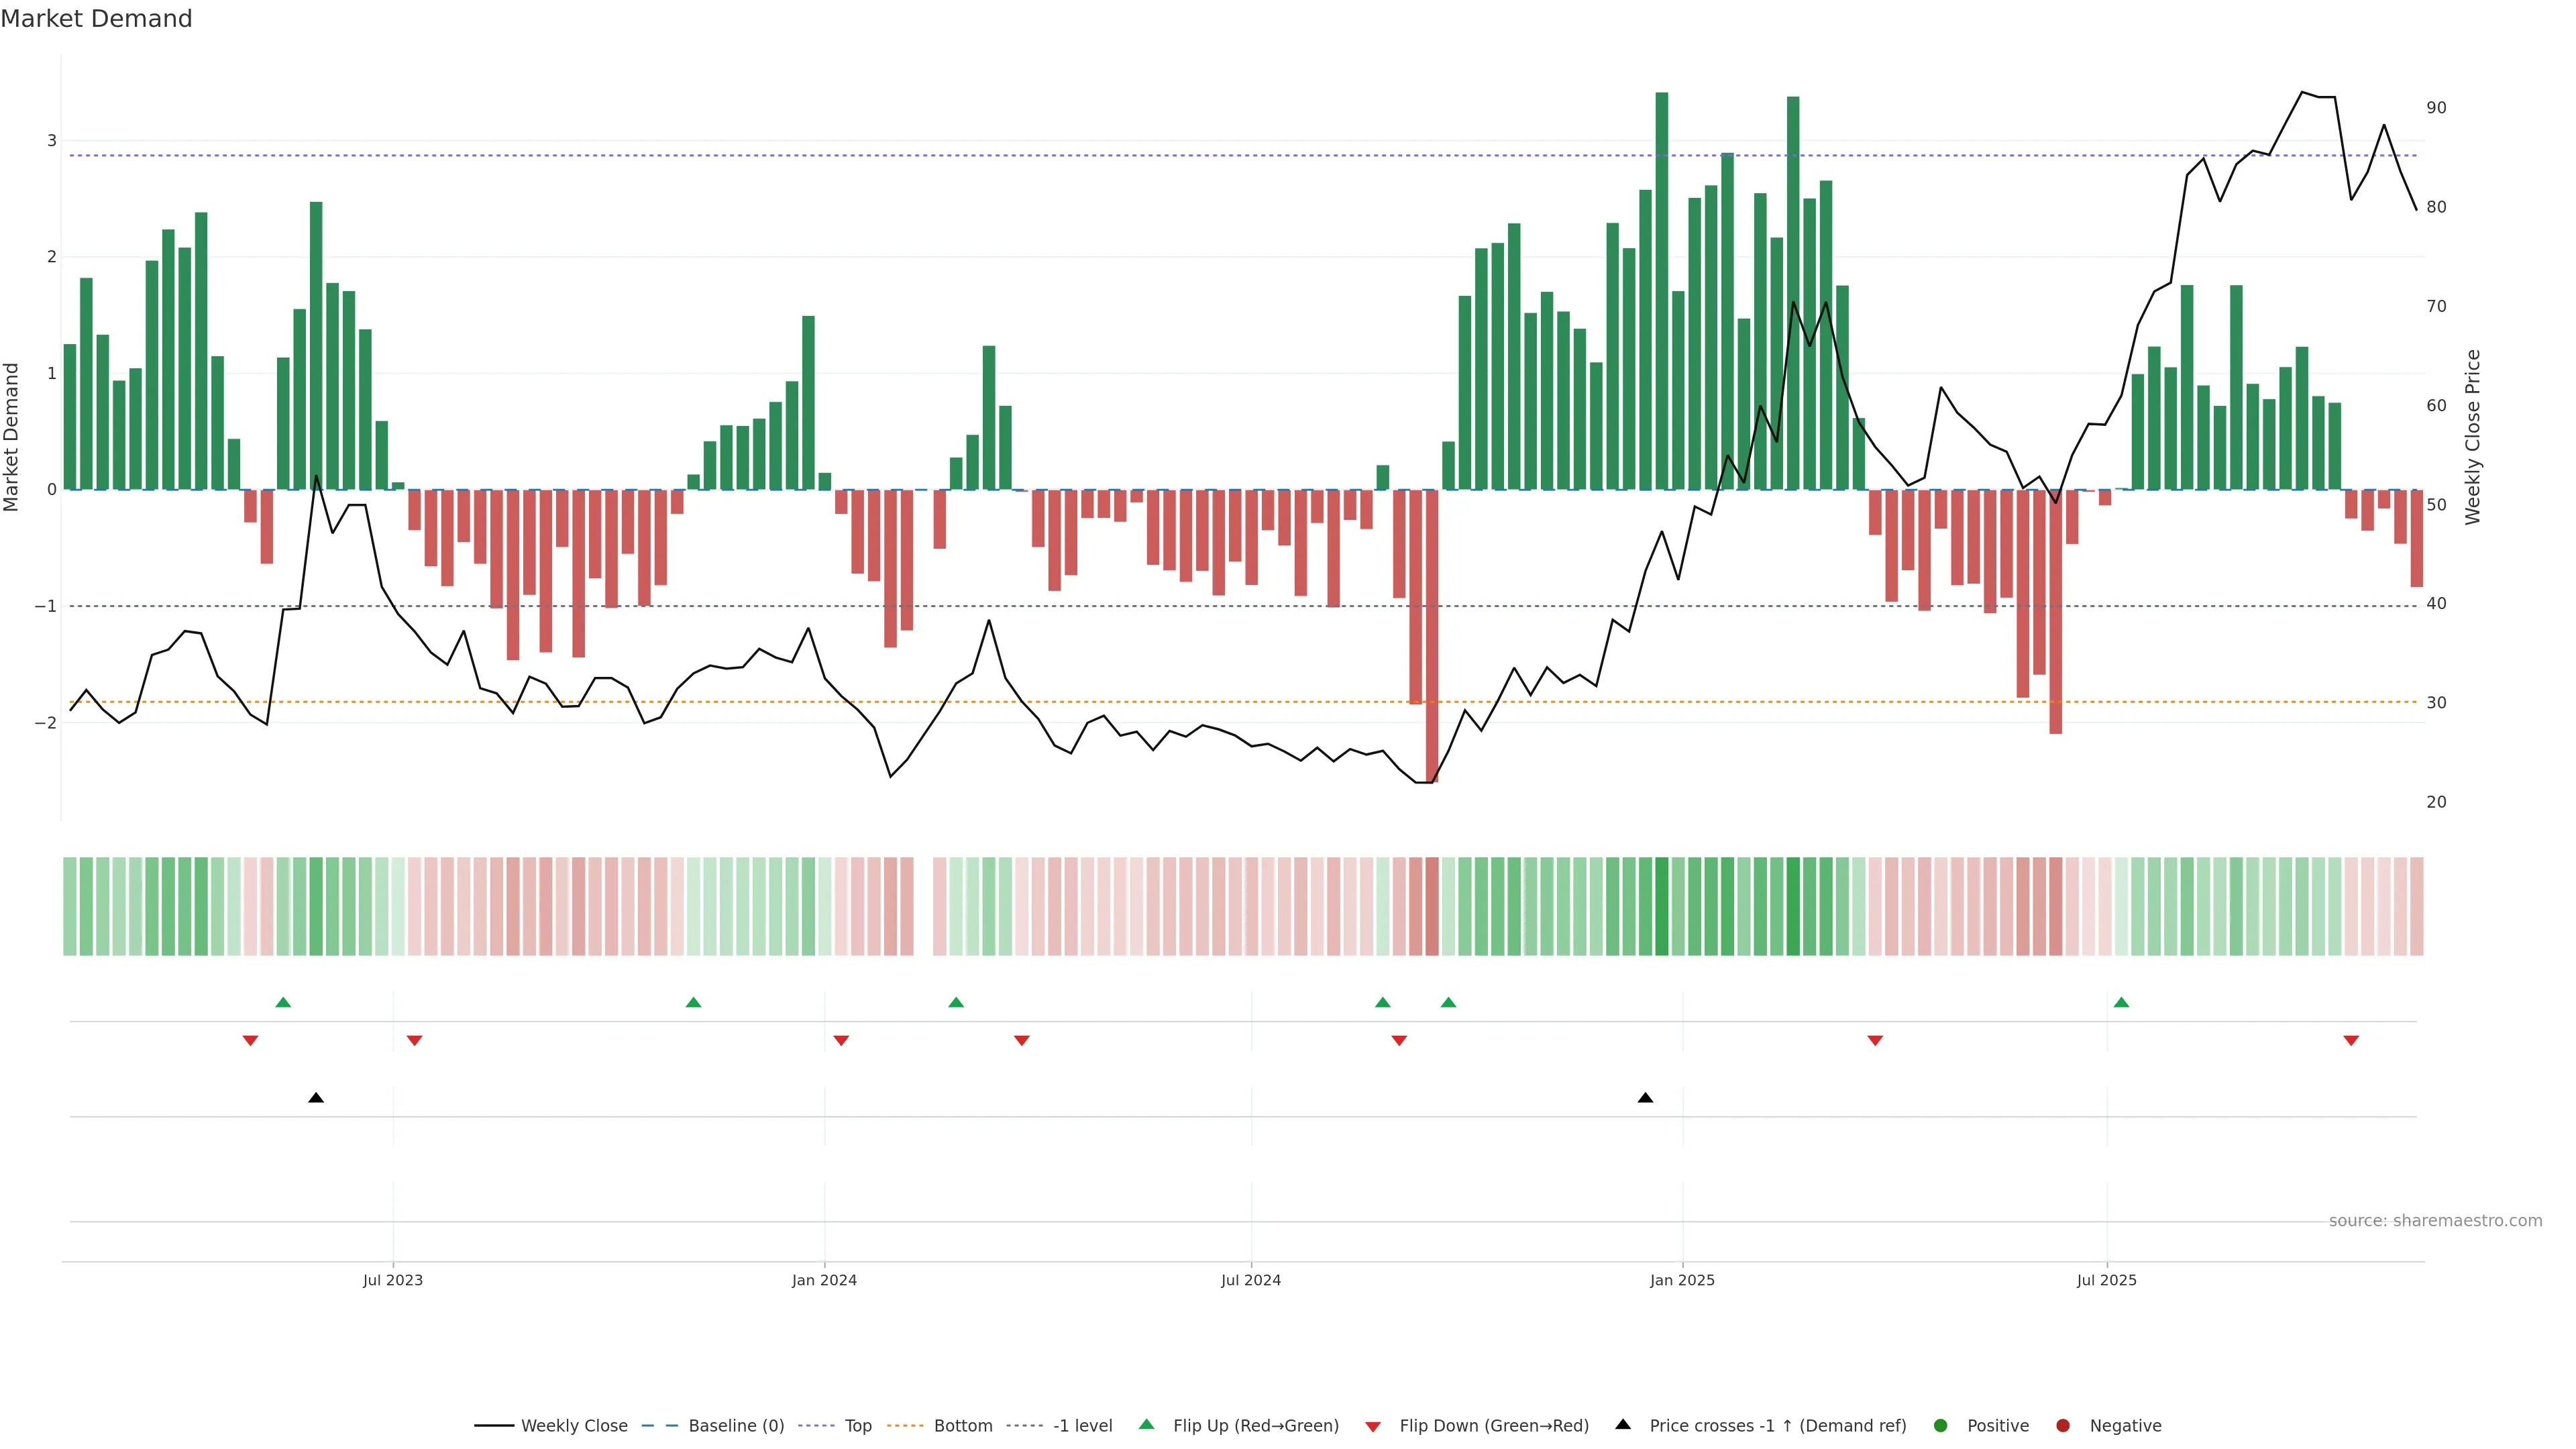Toggle the Top dotted line legend
Viewport: 2576px width, 1449px height.
click(857, 1426)
